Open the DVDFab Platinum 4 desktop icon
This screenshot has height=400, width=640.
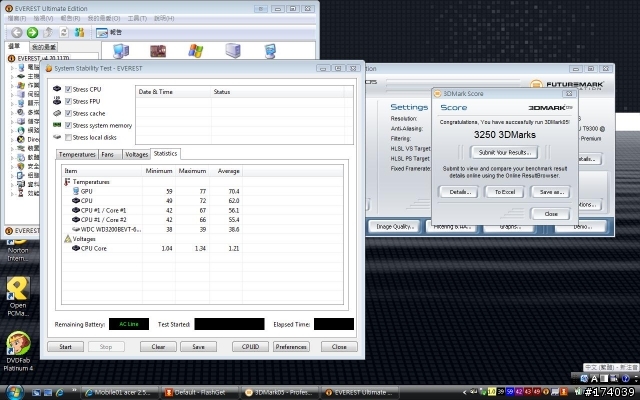[18, 351]
